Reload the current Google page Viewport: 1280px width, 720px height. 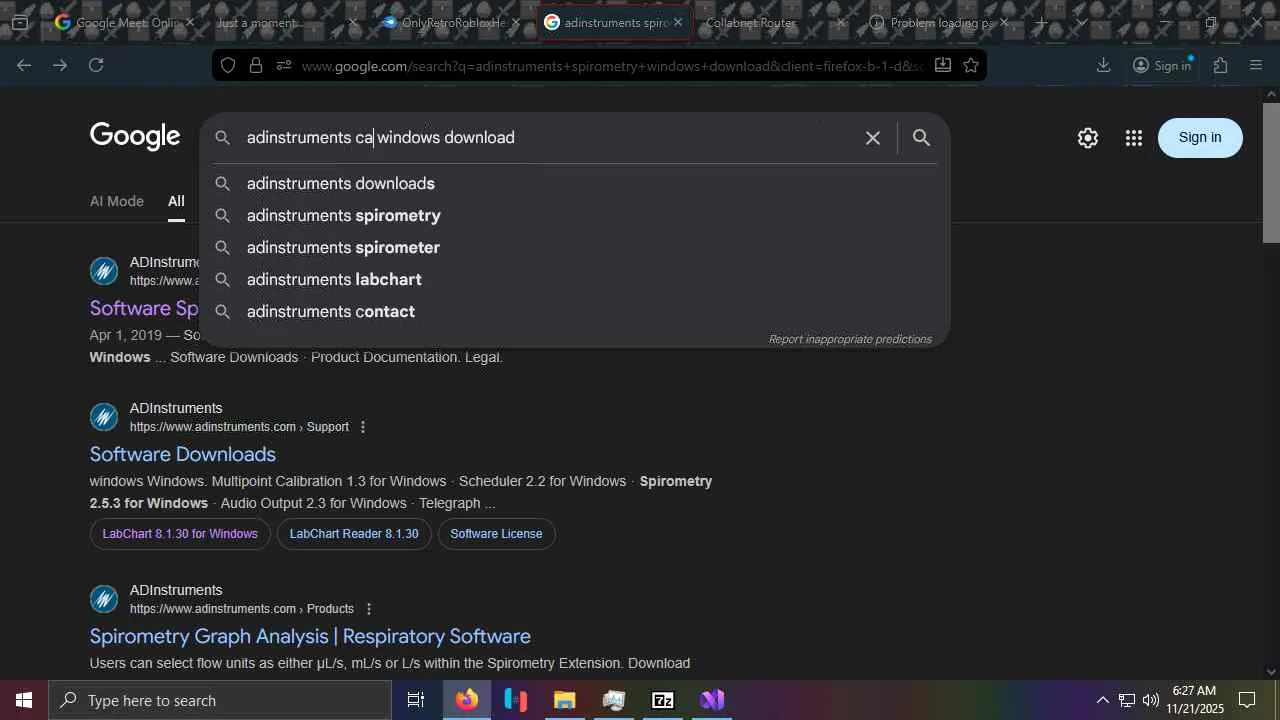coord(96,65)
